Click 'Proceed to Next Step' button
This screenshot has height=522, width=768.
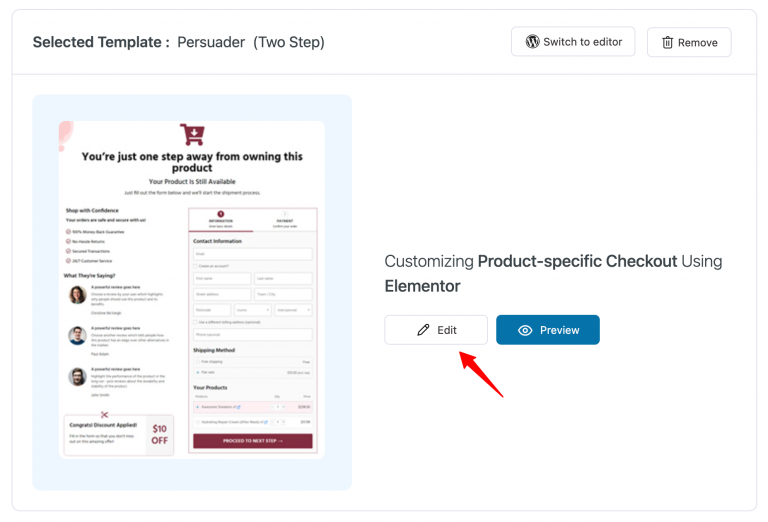pyautogui.click(x=253, y=441)
